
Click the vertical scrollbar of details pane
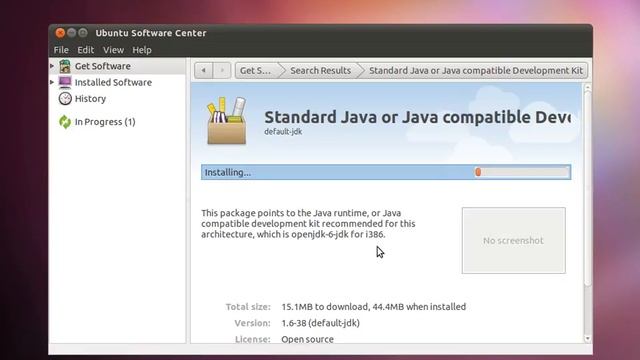tap(587, 188)
